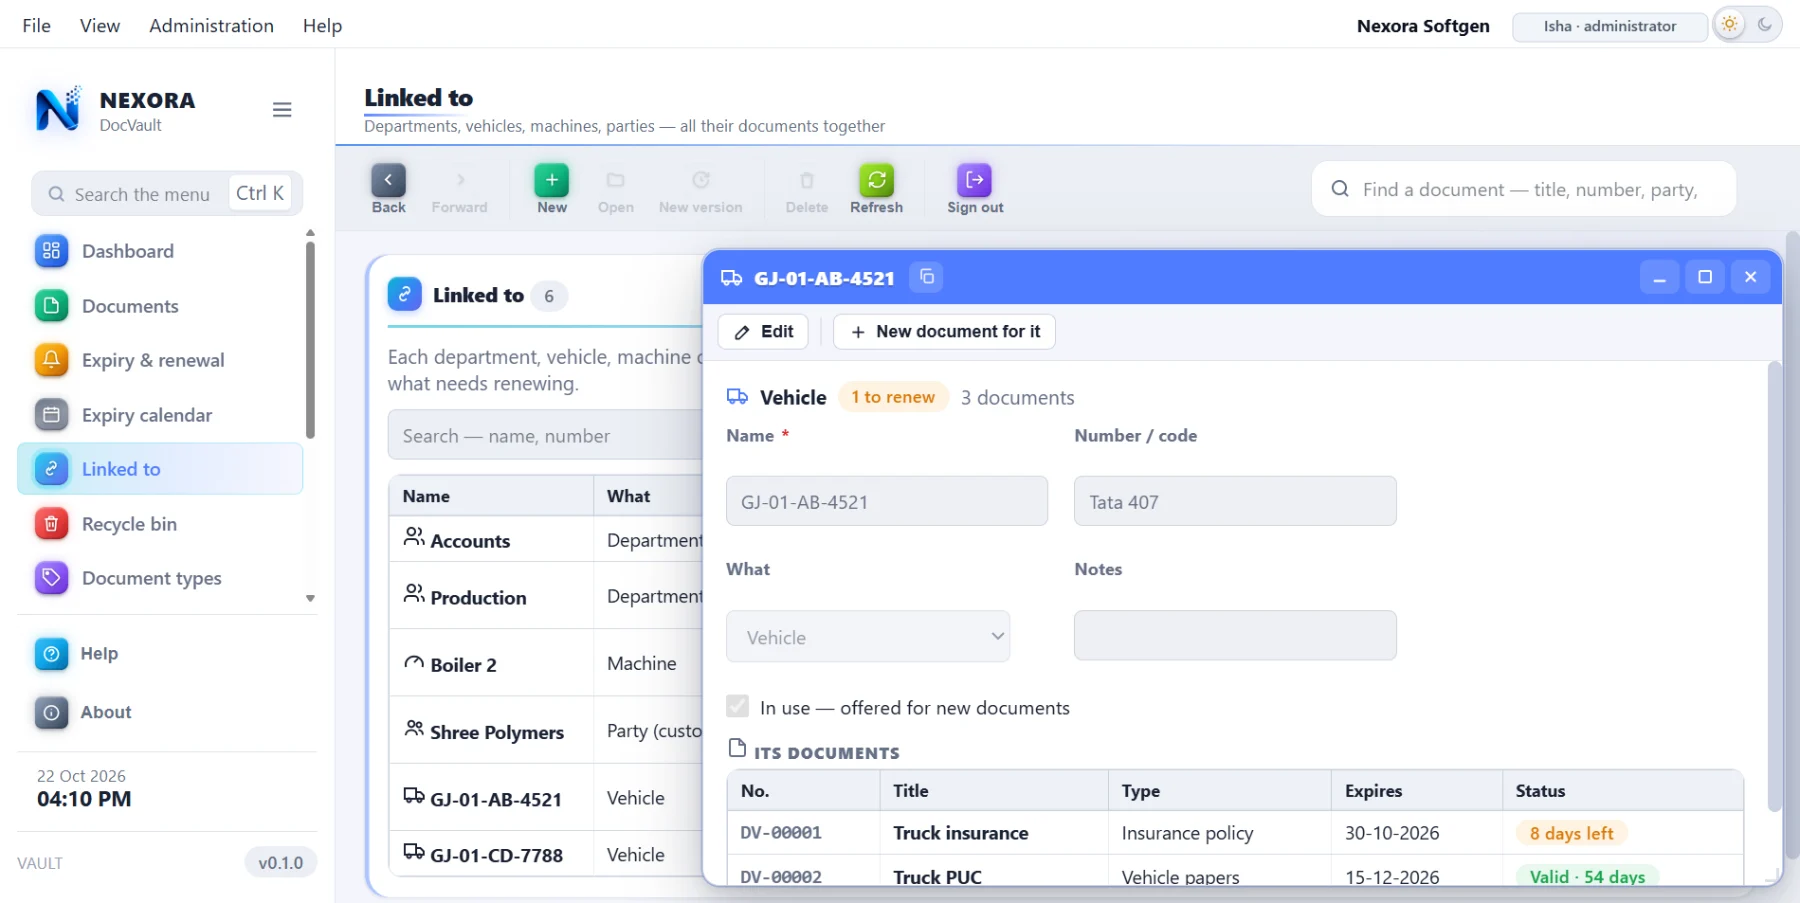Maximize the GJ-01-AB-4521 dialog
Screen dimensions: 1800x903
click(1705, 277)
